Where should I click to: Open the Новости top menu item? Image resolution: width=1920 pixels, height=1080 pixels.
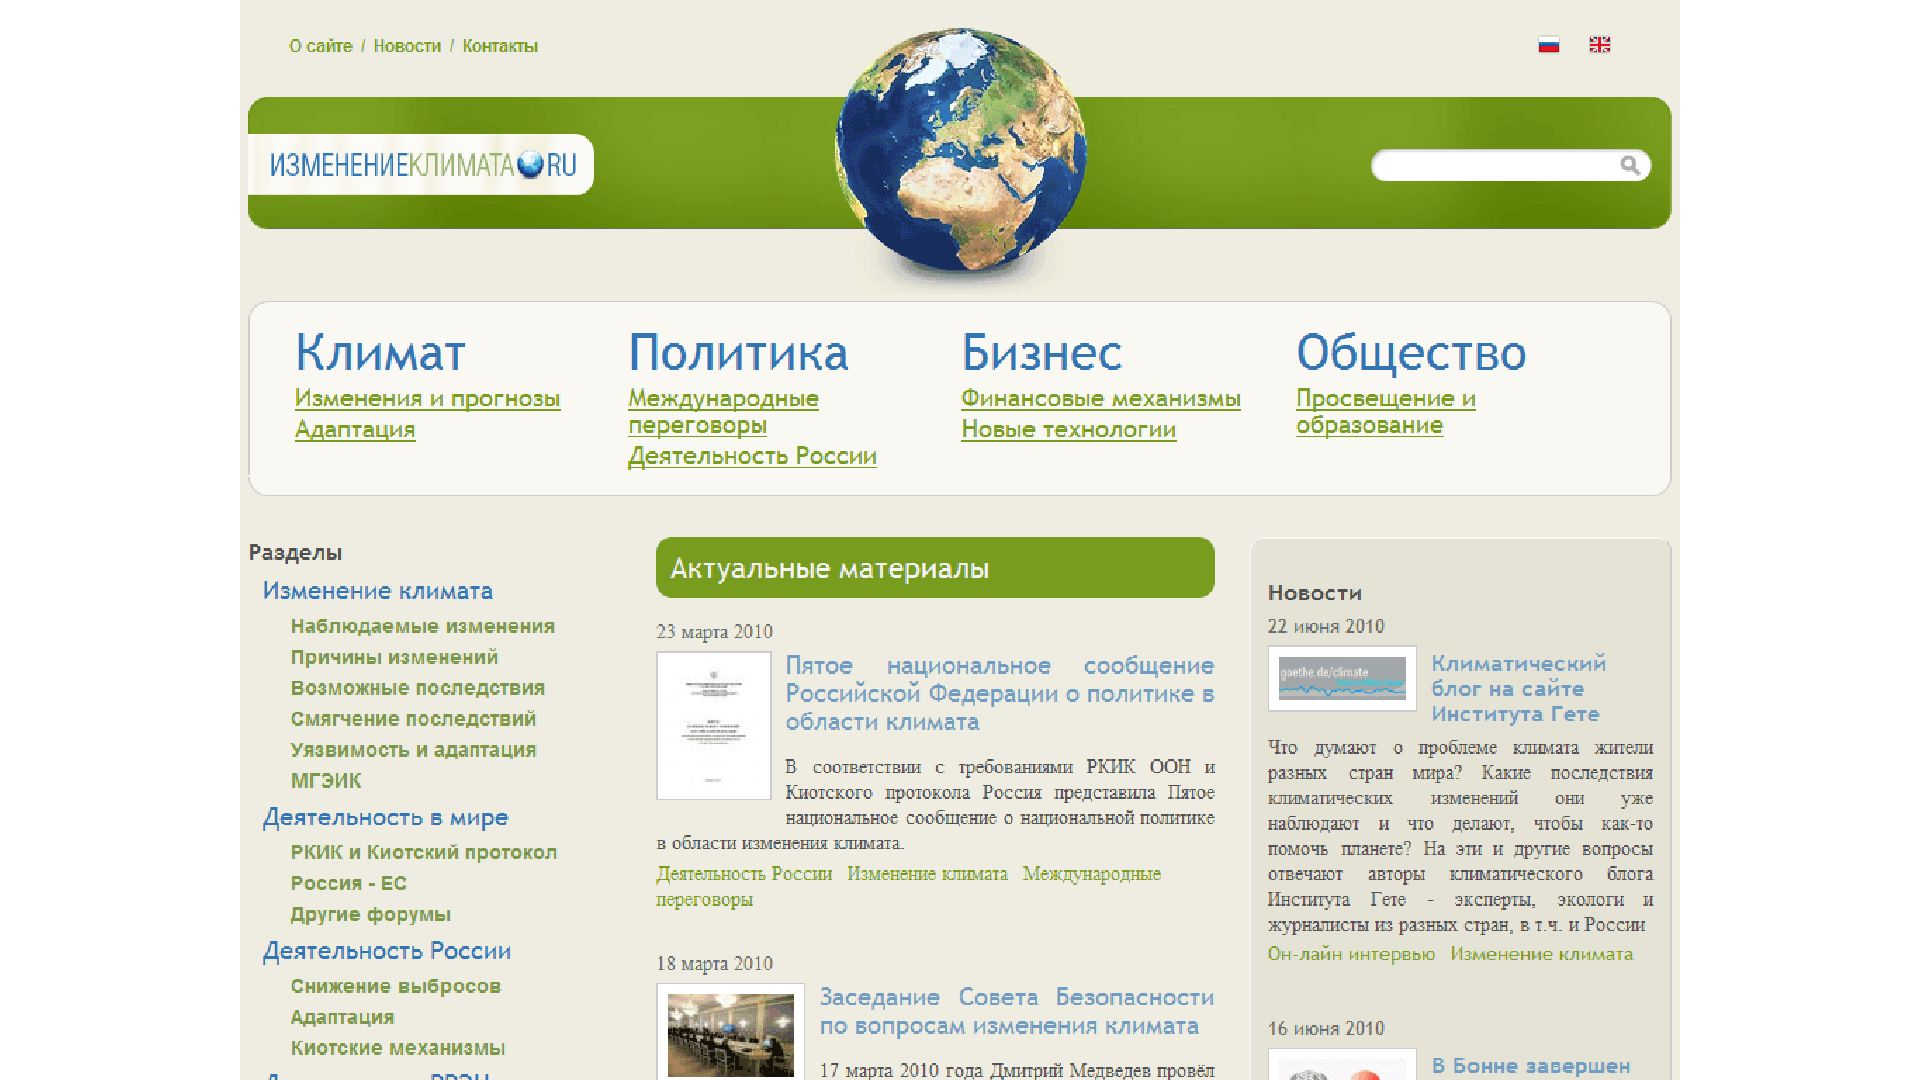(x=407, y=46)
